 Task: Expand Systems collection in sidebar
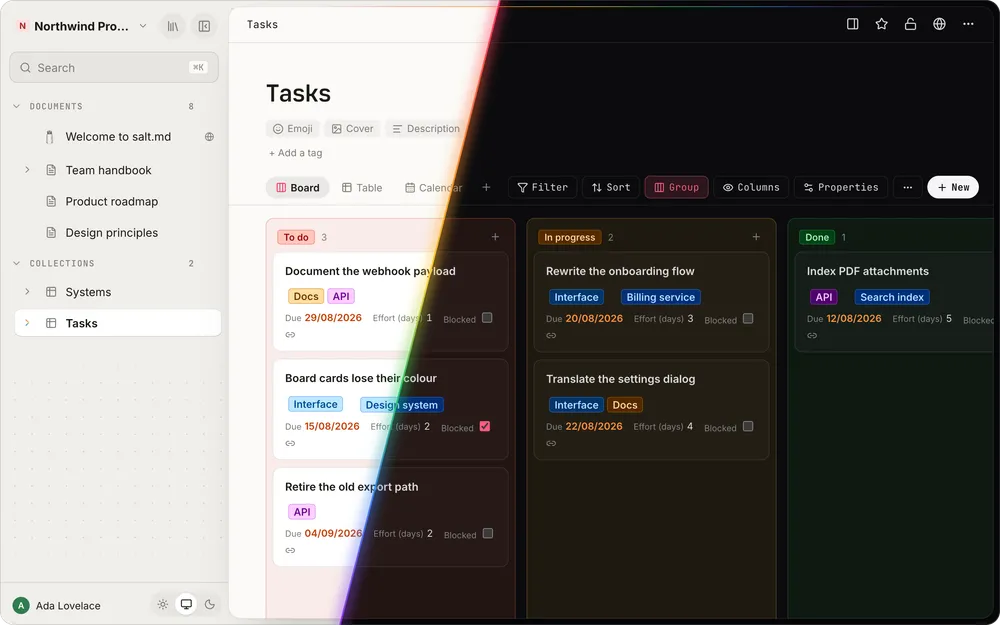point(27,291)
